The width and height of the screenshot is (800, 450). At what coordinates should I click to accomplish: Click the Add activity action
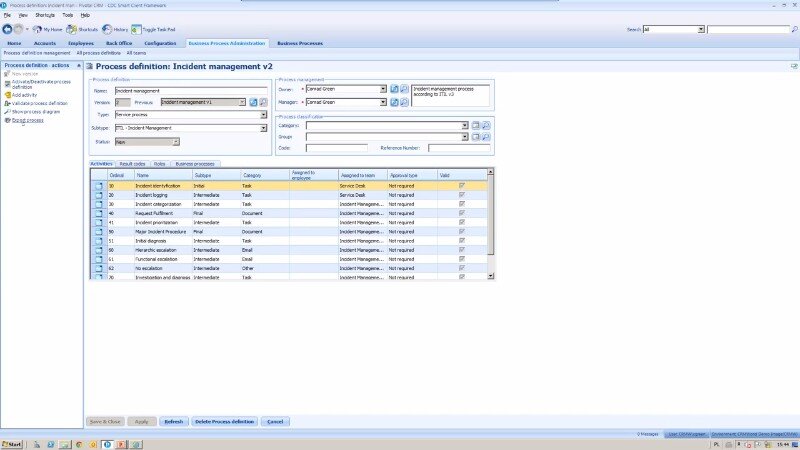(25, 95)
